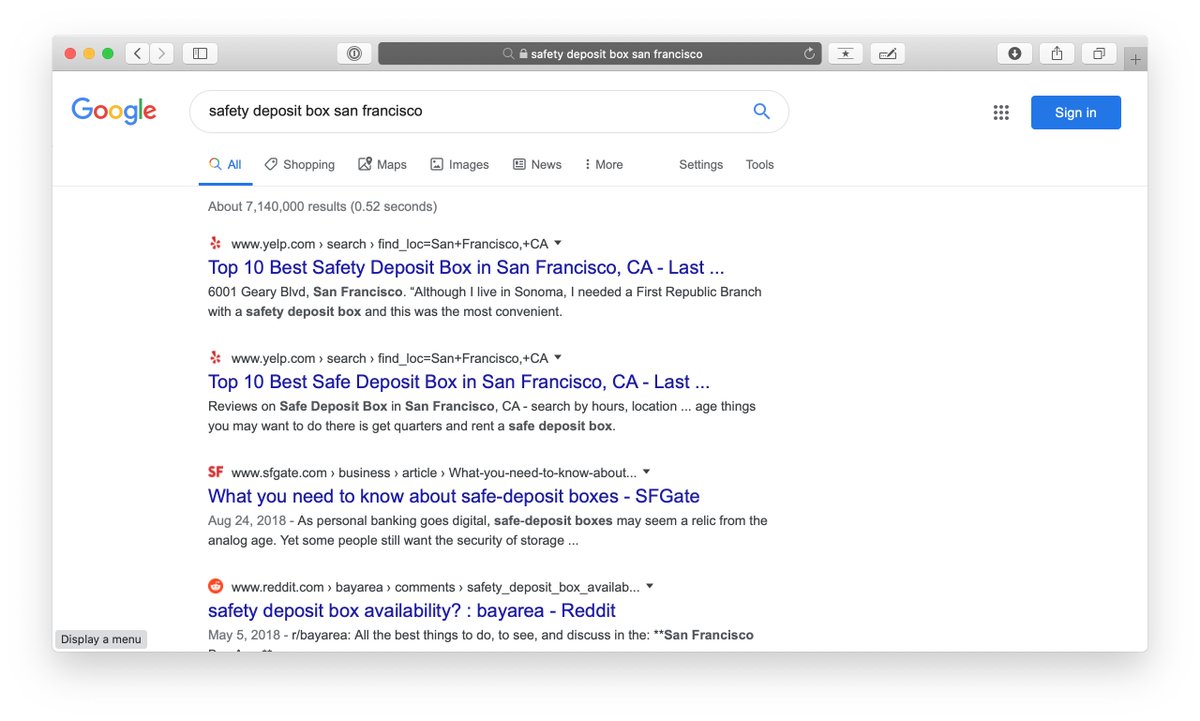This screenshot has height=721, width=1200.
Task: Open the Safari share menu
Action: 1057,53
